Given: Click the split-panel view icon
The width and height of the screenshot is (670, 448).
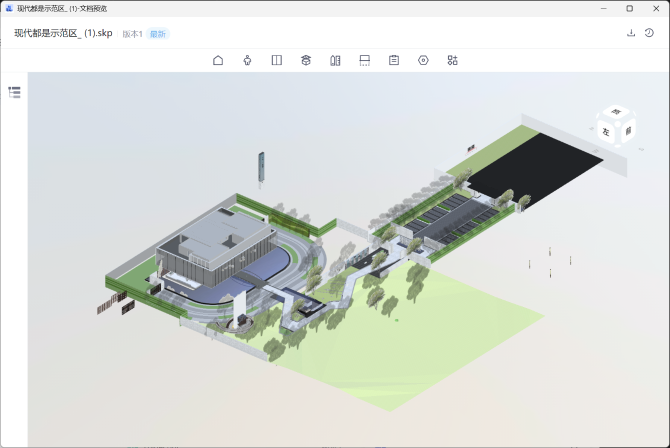Looking at the screenshot, I should pyautogui.click(x=276, y=60).
